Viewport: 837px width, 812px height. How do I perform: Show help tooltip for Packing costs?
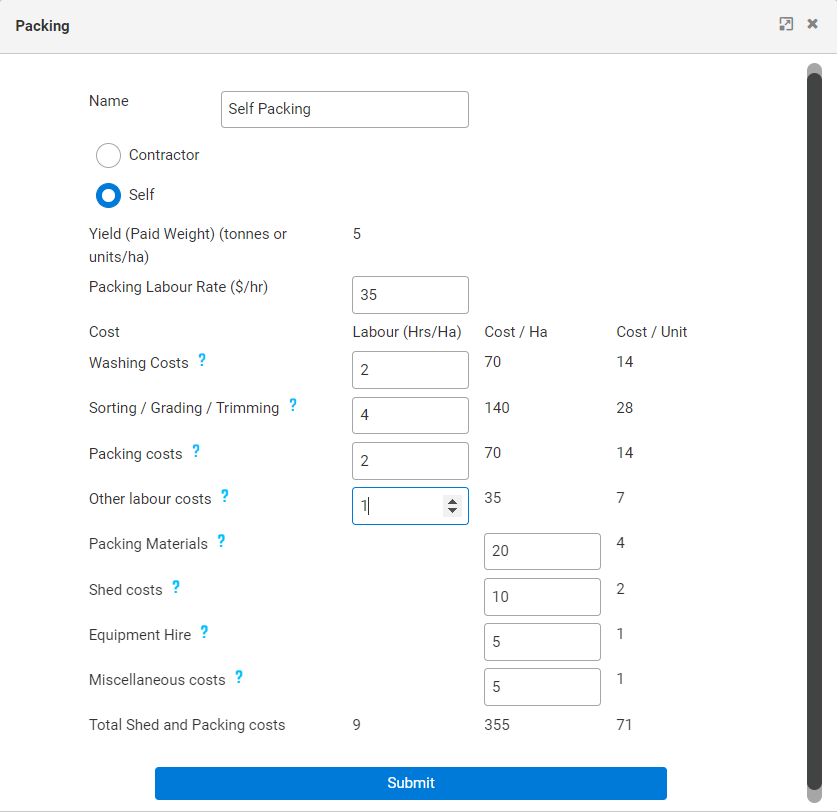(196, 451)
